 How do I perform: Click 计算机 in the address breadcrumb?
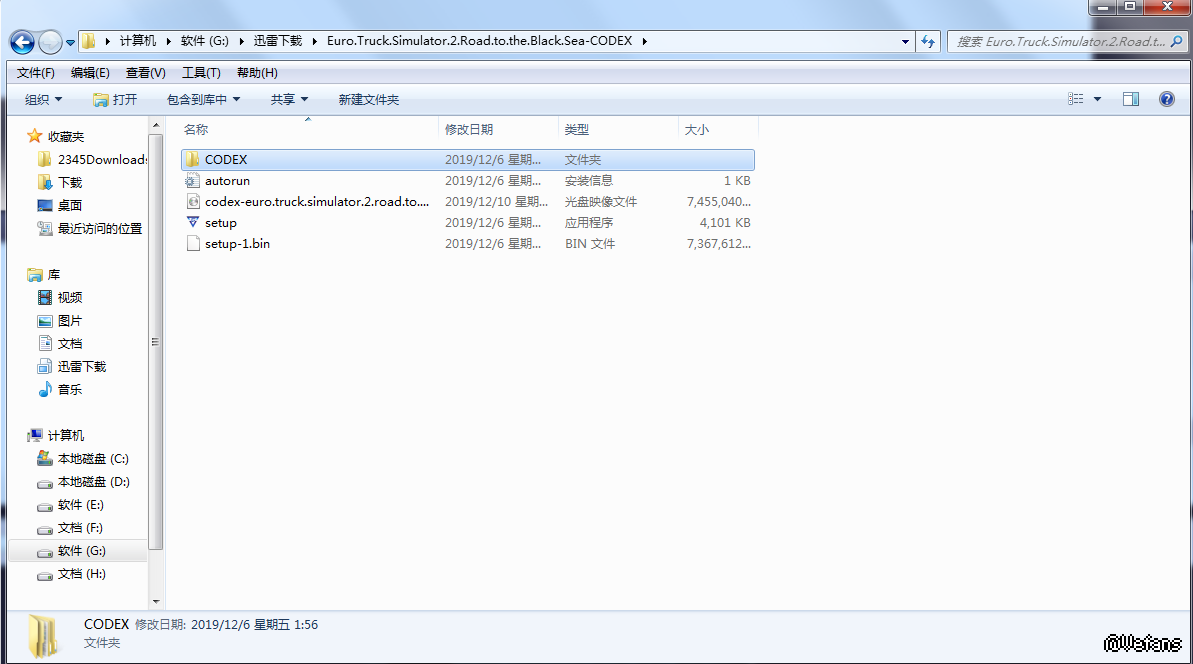point(138,41)
